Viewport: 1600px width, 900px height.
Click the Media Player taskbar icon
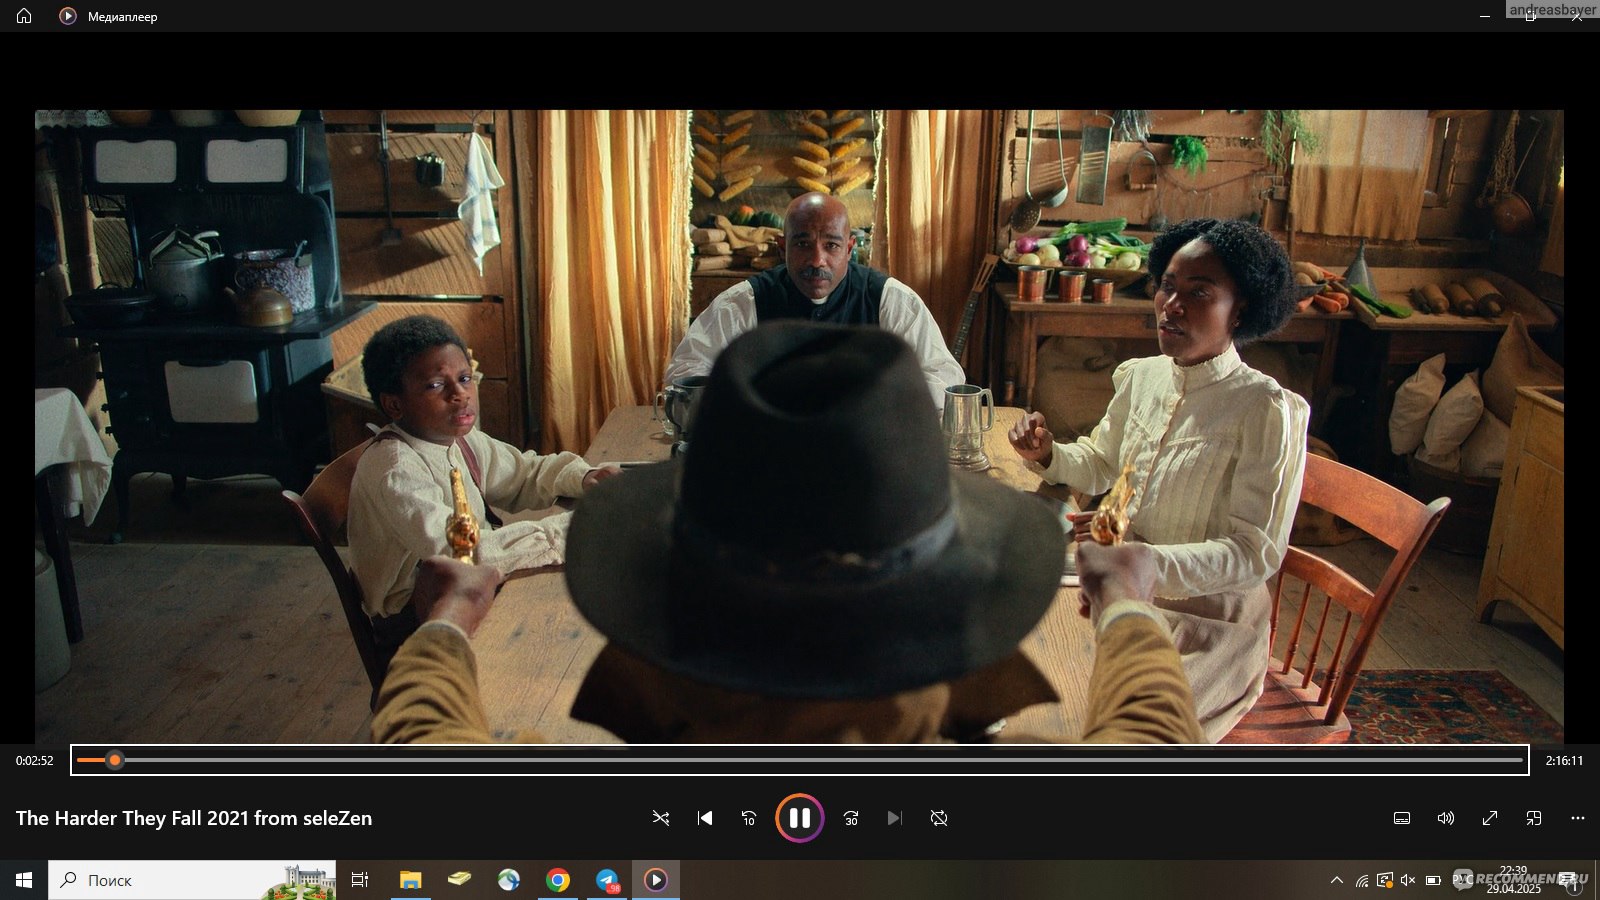coord(655,880)
